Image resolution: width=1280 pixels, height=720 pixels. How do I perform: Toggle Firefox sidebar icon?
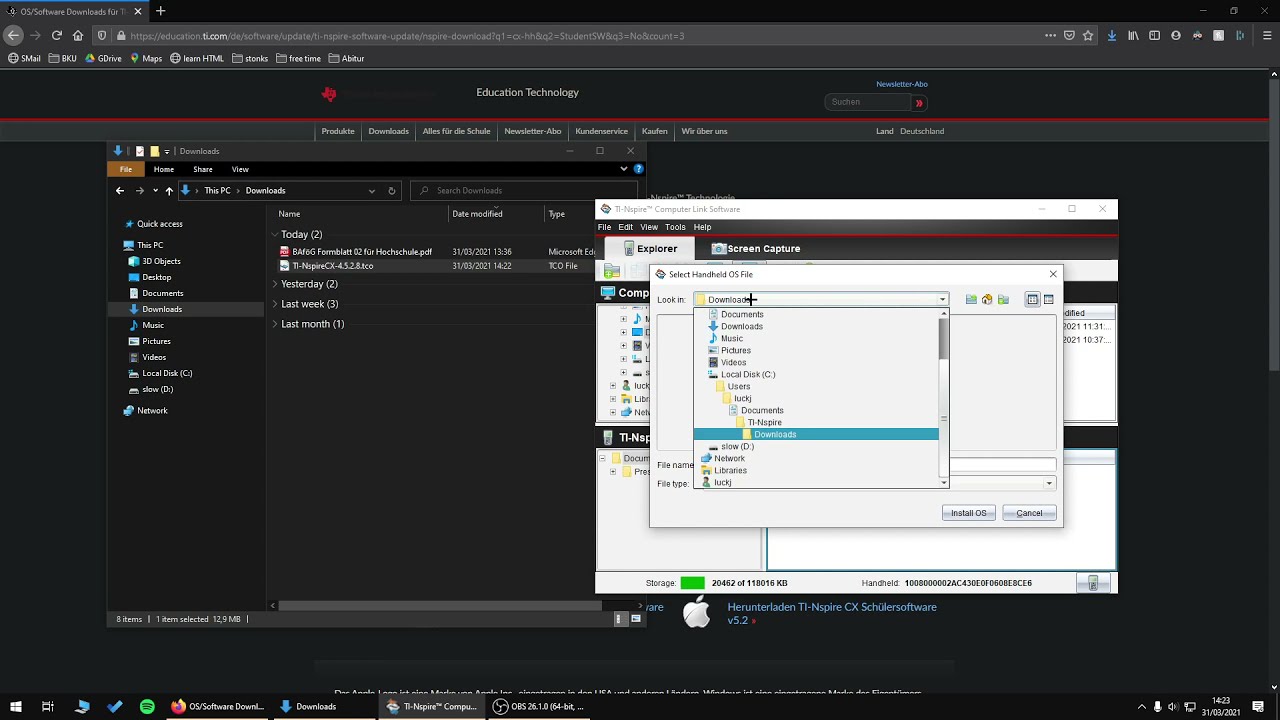click(x=1154, y=35)
